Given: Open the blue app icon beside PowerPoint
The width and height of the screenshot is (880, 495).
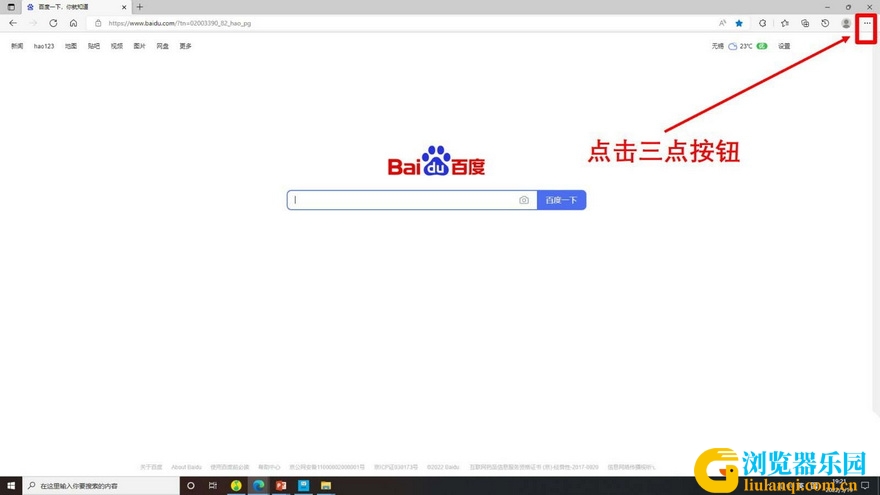Looking at the screenshot, I should pos(303,485).
